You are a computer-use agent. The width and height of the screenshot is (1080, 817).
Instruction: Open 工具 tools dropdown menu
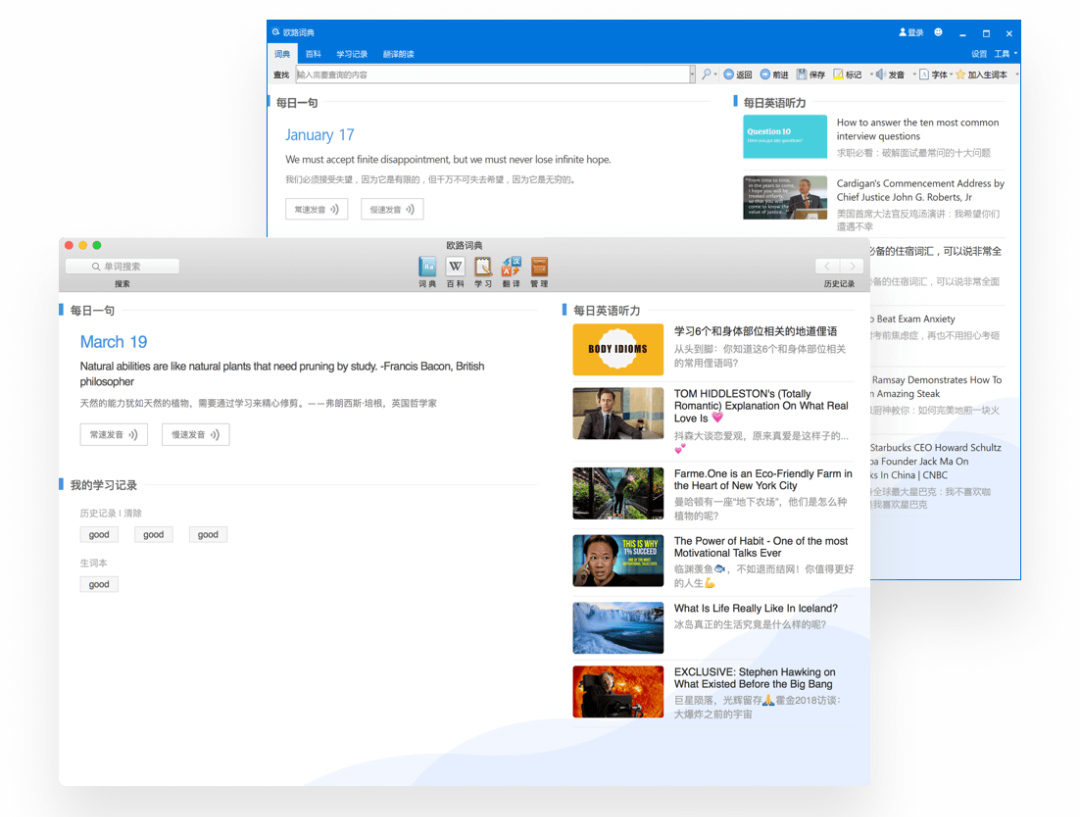tap(1005, 54)
